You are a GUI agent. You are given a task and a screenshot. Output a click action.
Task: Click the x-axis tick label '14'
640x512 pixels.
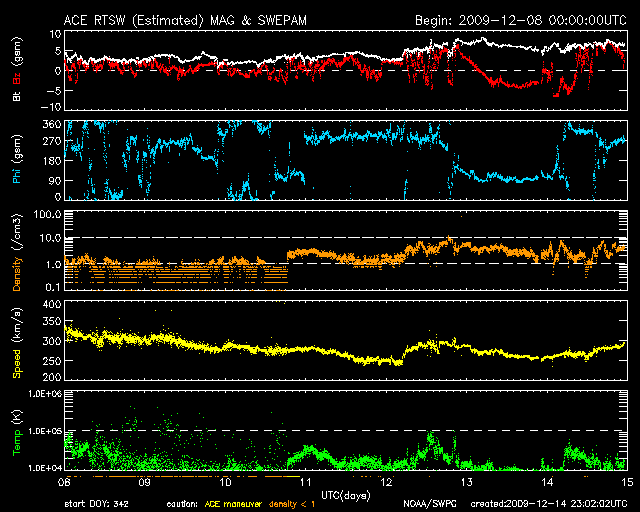[x=547, y=482]
